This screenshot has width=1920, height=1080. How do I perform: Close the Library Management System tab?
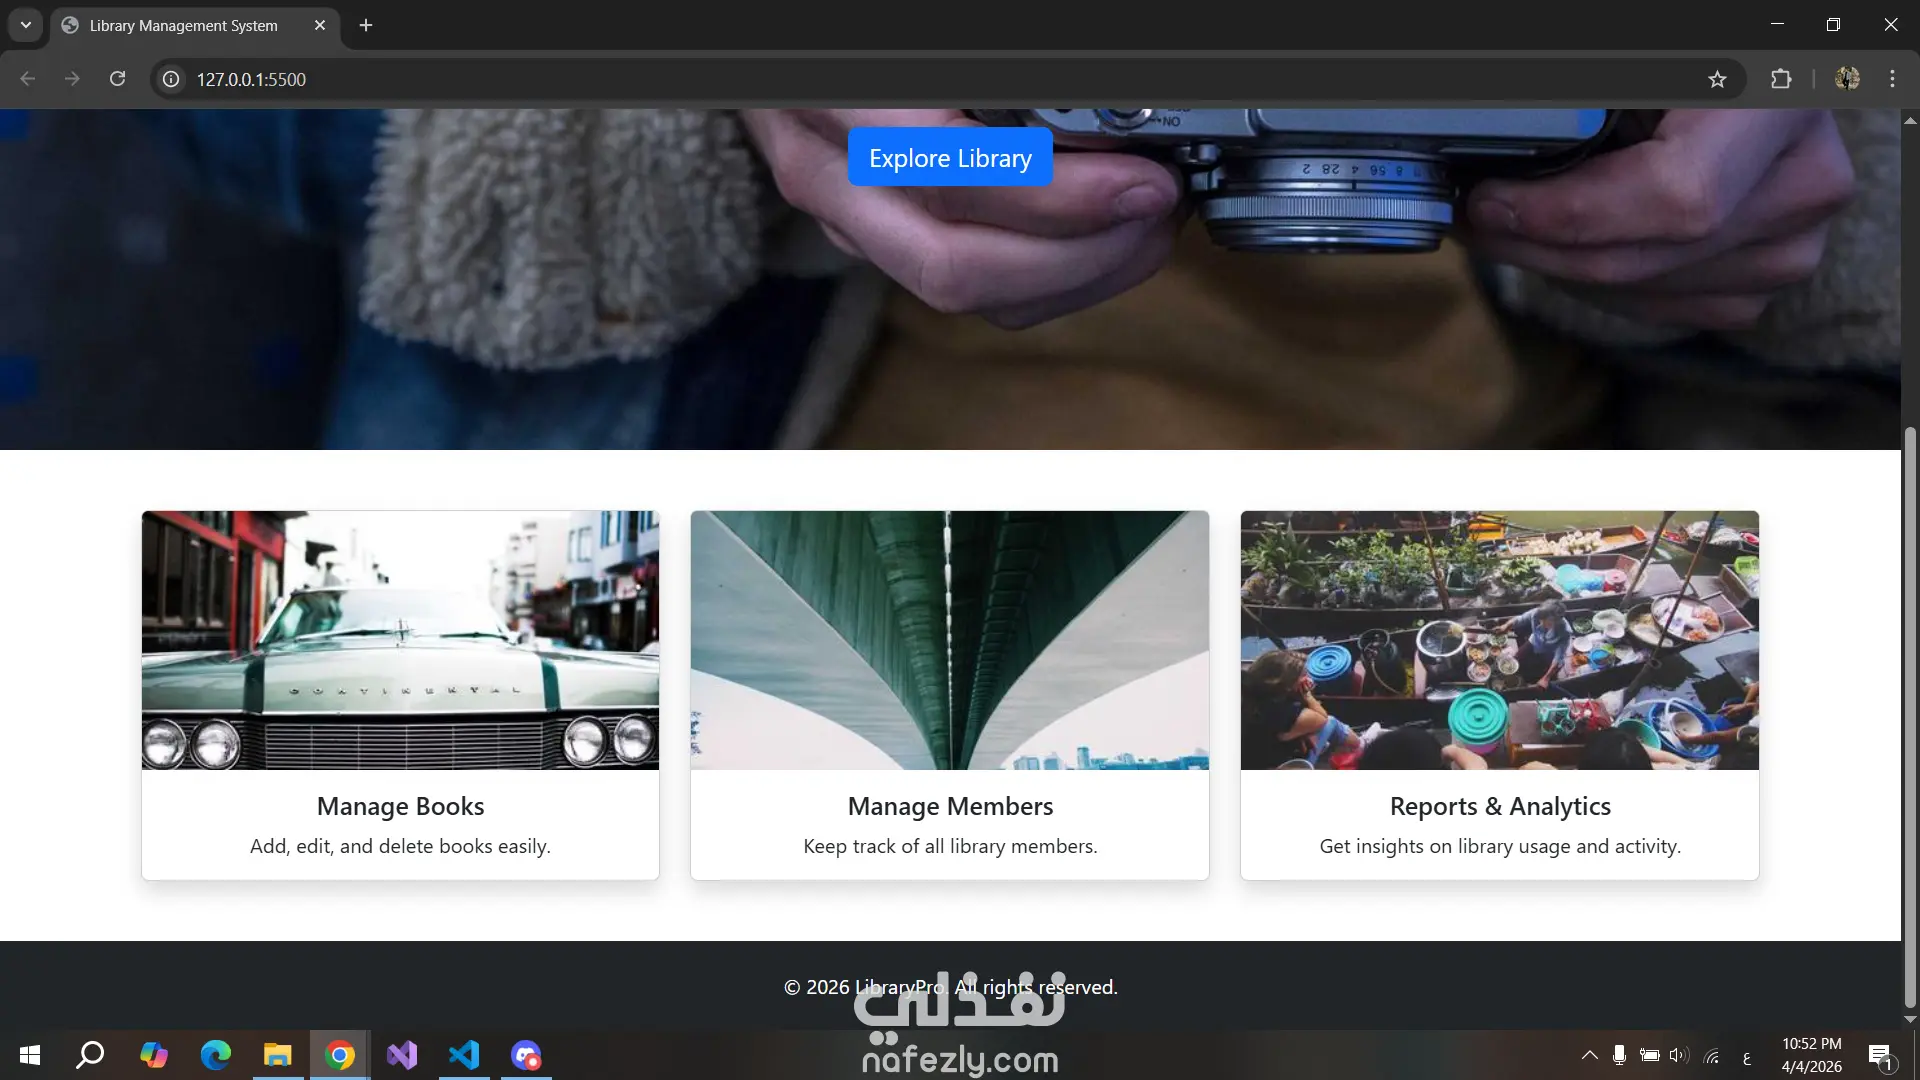coord(320,25)
